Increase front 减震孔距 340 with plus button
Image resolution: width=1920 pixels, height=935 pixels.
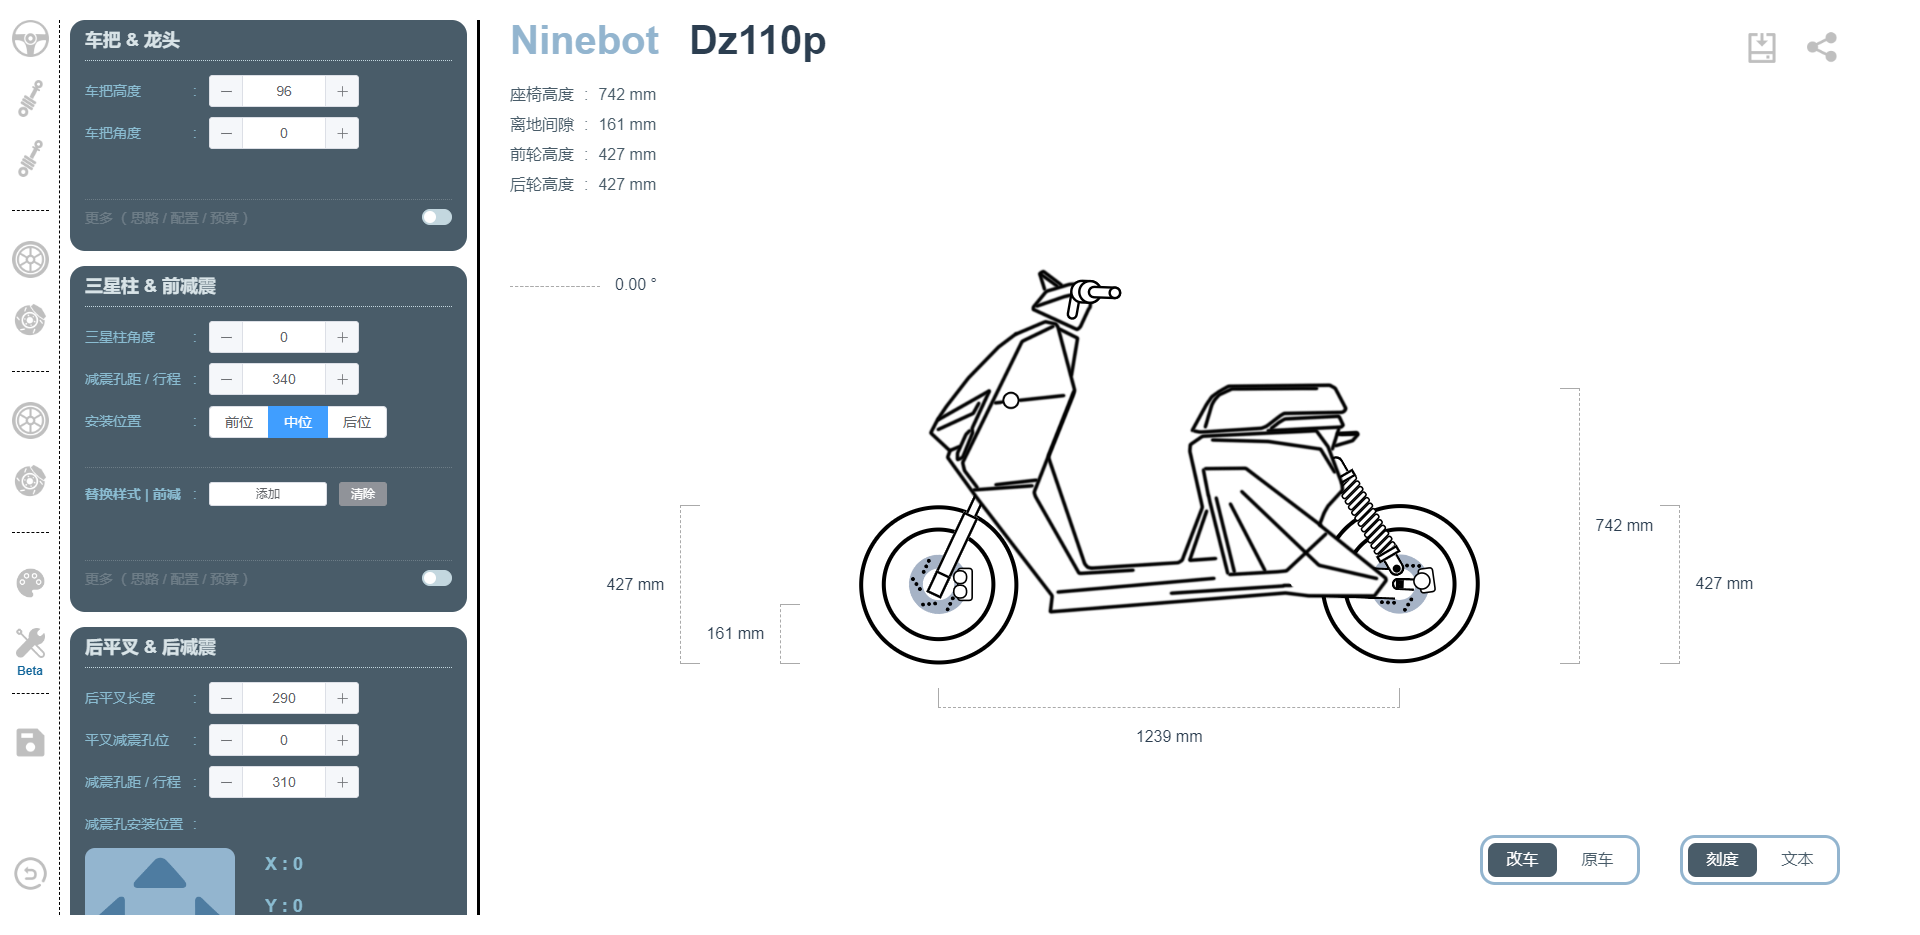(x=342, y=379)
